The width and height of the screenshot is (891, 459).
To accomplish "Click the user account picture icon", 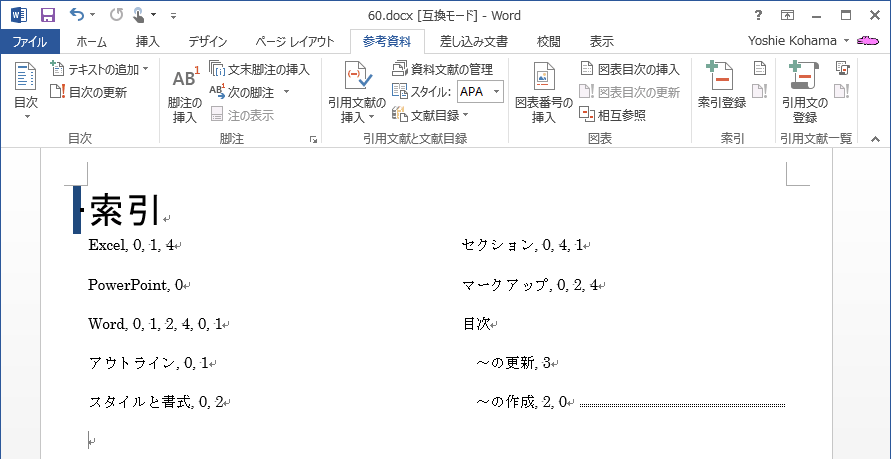I will (868, 41).
